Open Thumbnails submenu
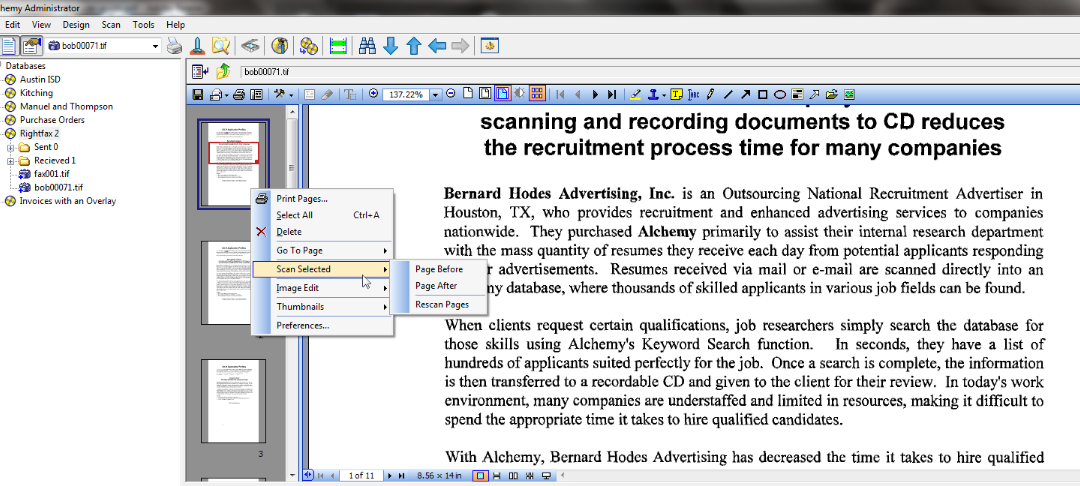 [323, 306]
